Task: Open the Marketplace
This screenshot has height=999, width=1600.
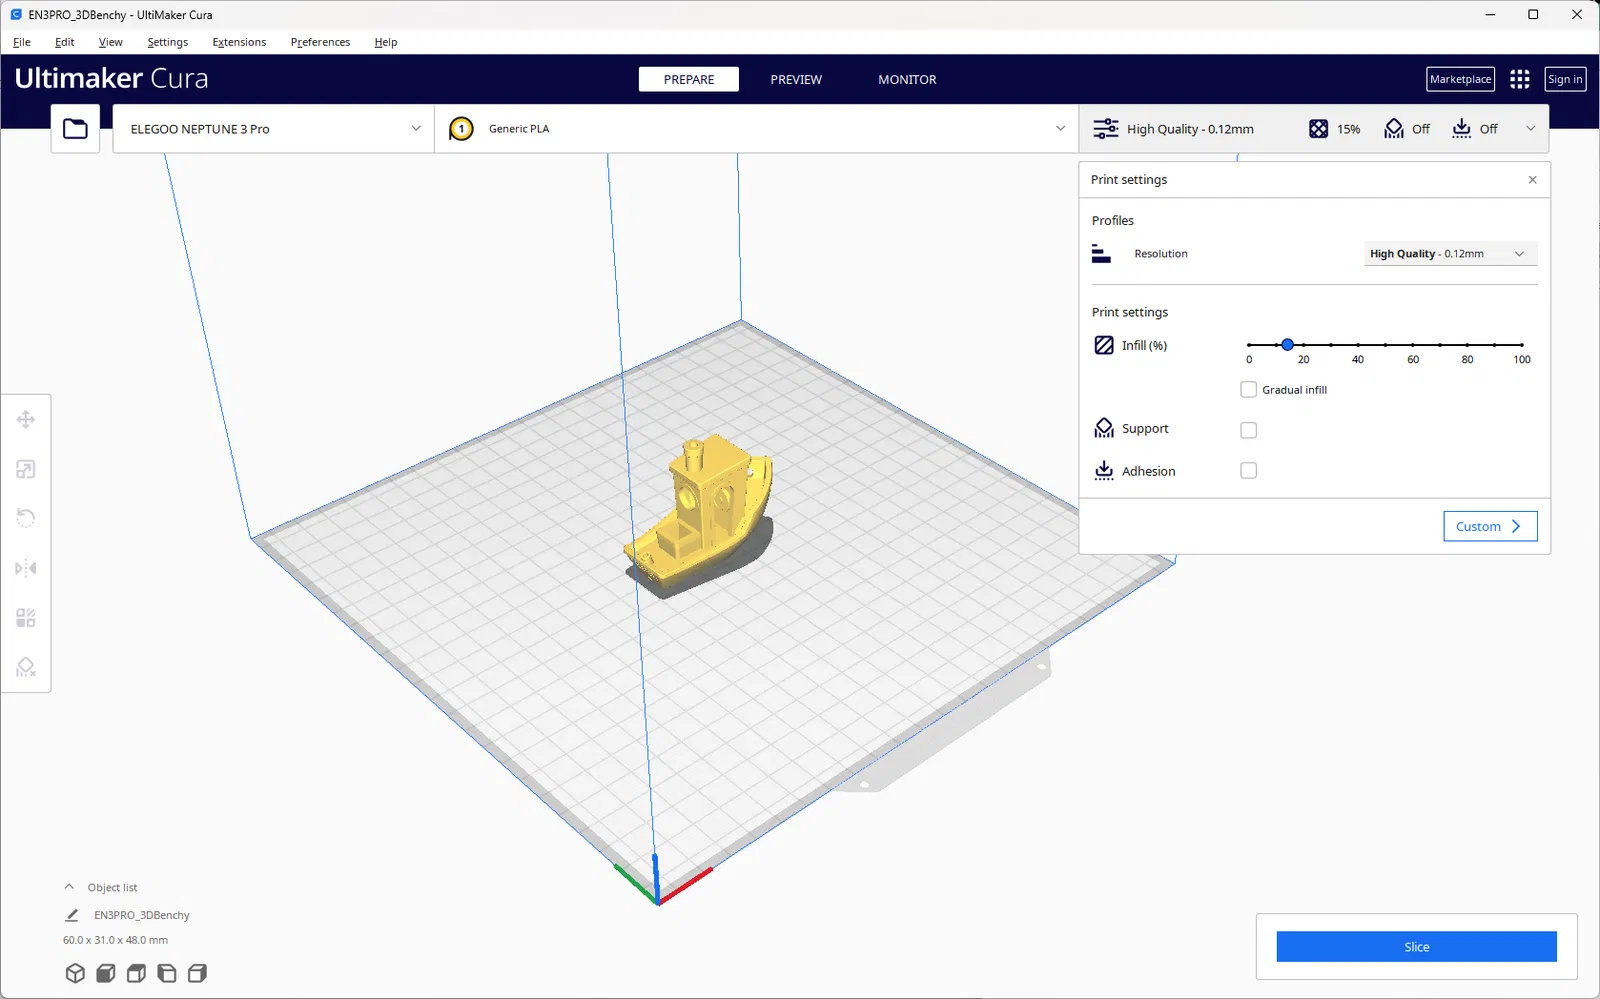Action: (x=1460, y=79)
